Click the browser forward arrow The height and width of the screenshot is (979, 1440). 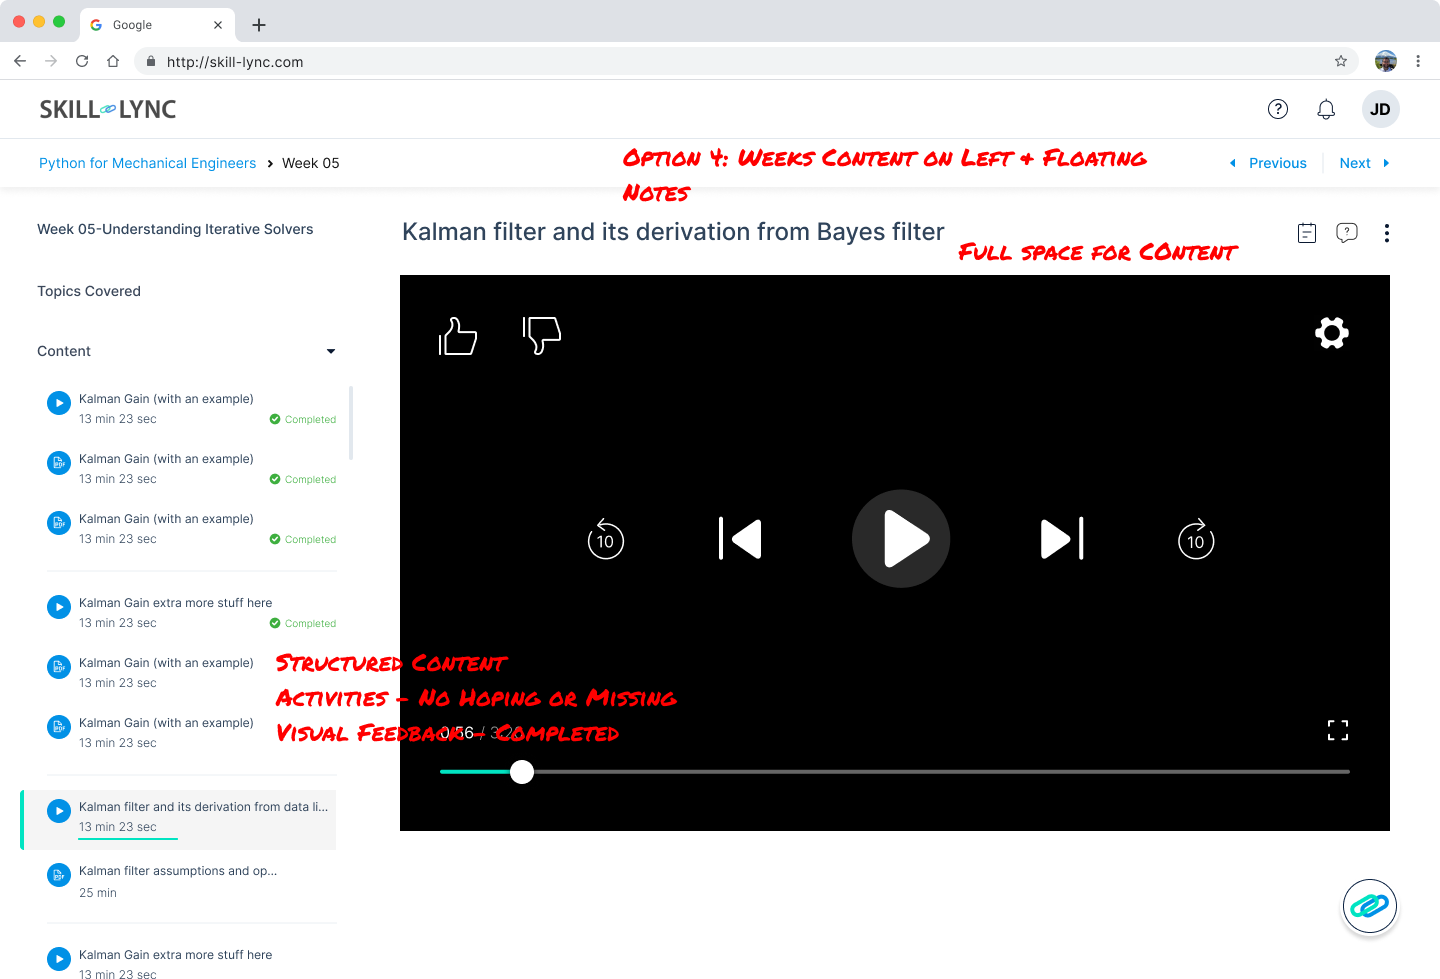point(51,61)
